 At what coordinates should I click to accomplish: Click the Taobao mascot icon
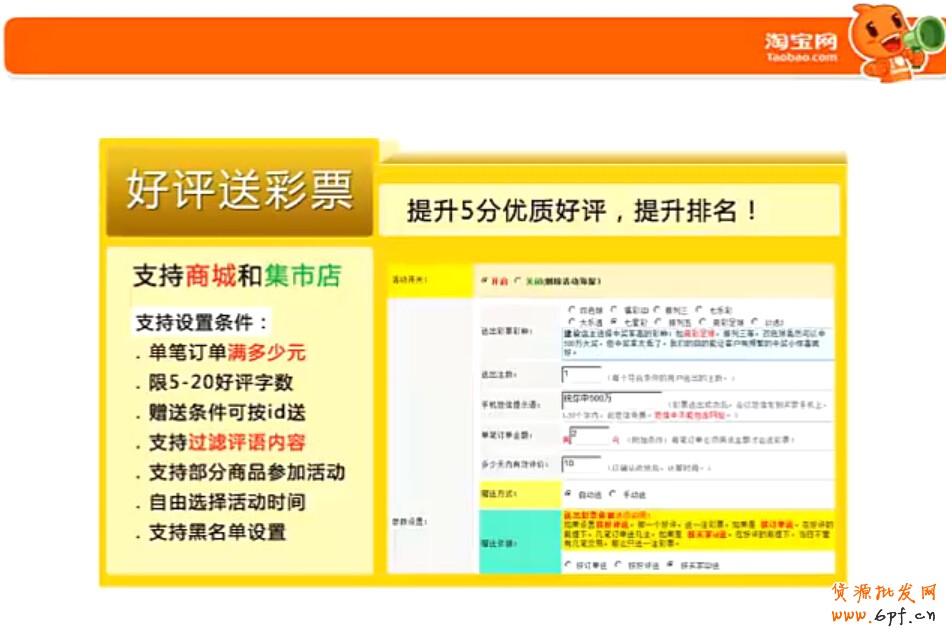point(886,40)
